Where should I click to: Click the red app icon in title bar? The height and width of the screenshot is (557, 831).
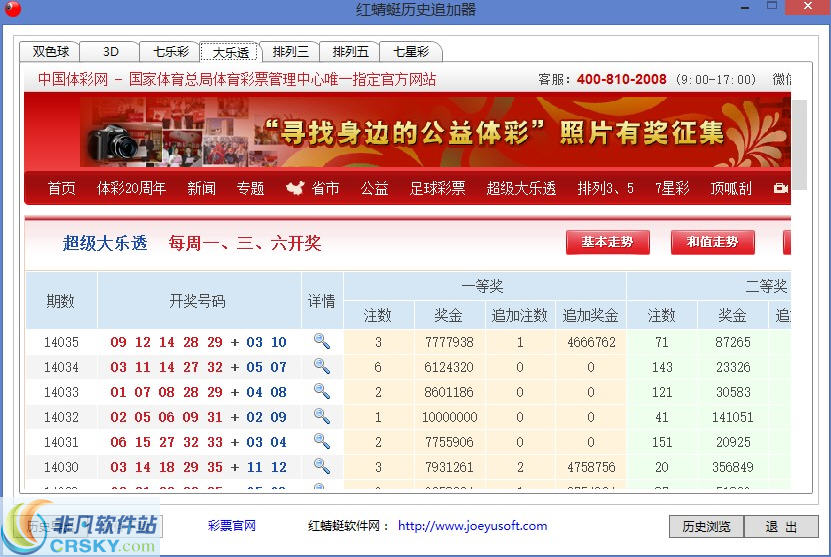click(12, 9)
